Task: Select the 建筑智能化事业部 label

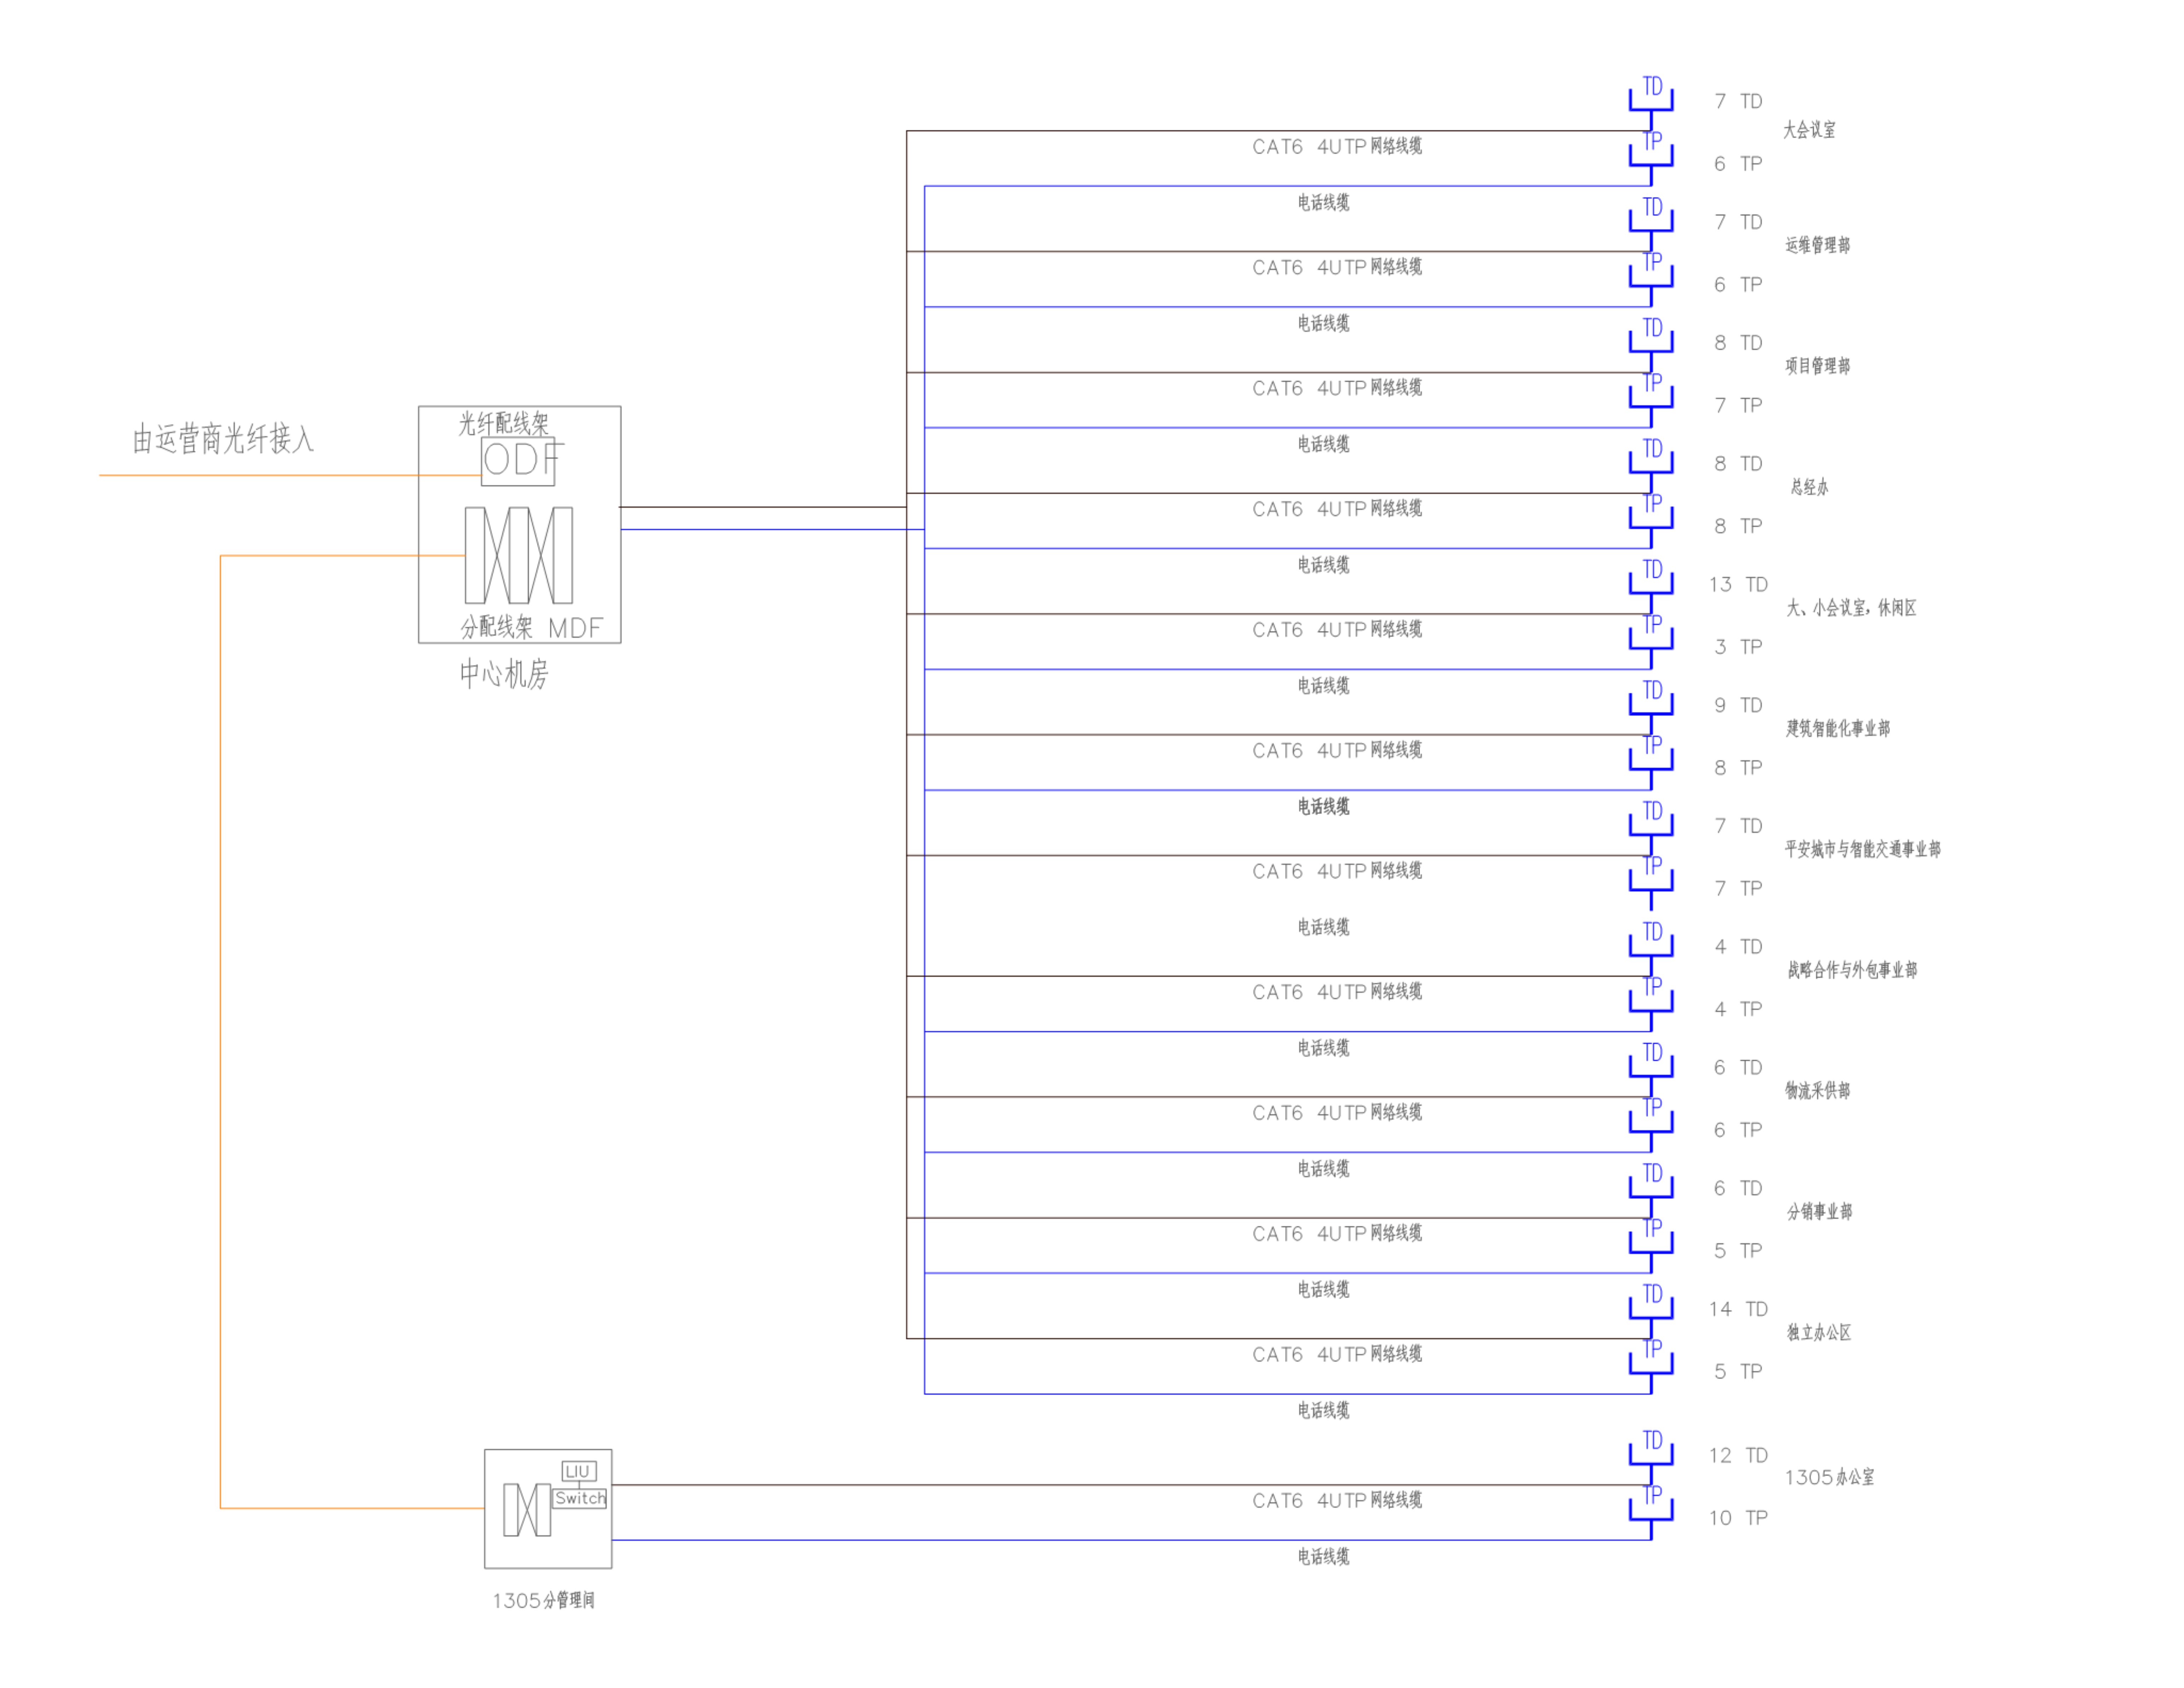Action: click(1838, 728)
